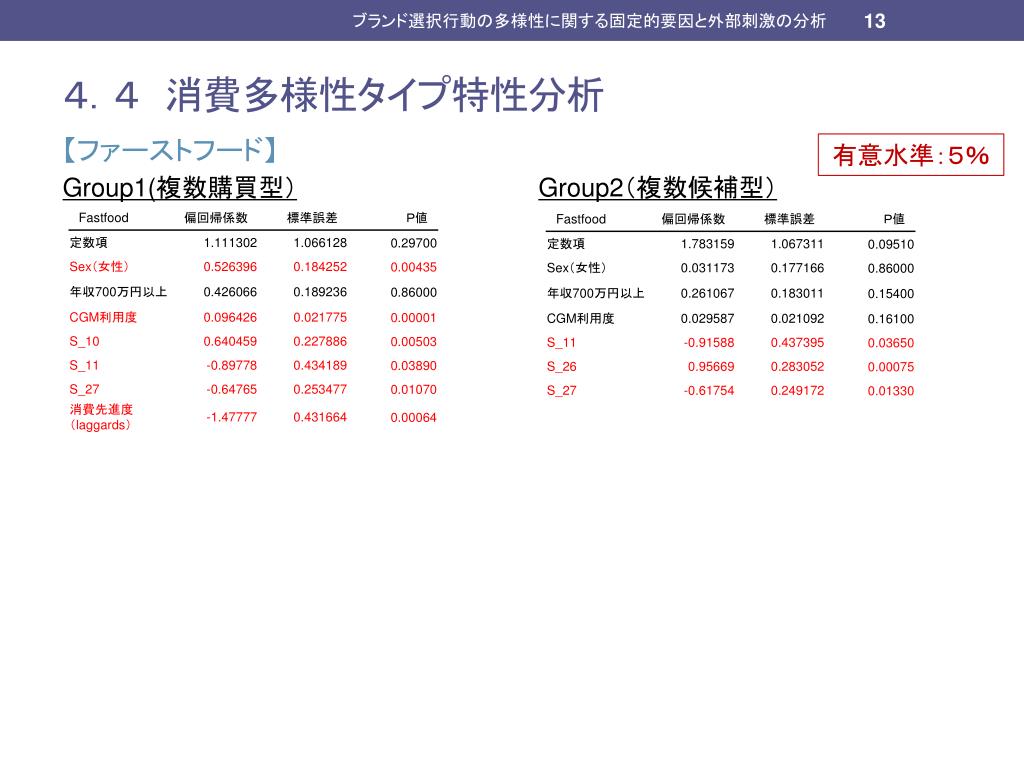Select the red value 0.096426
The height and width of the screenshot is (768, 1024).
click(230, 317)
